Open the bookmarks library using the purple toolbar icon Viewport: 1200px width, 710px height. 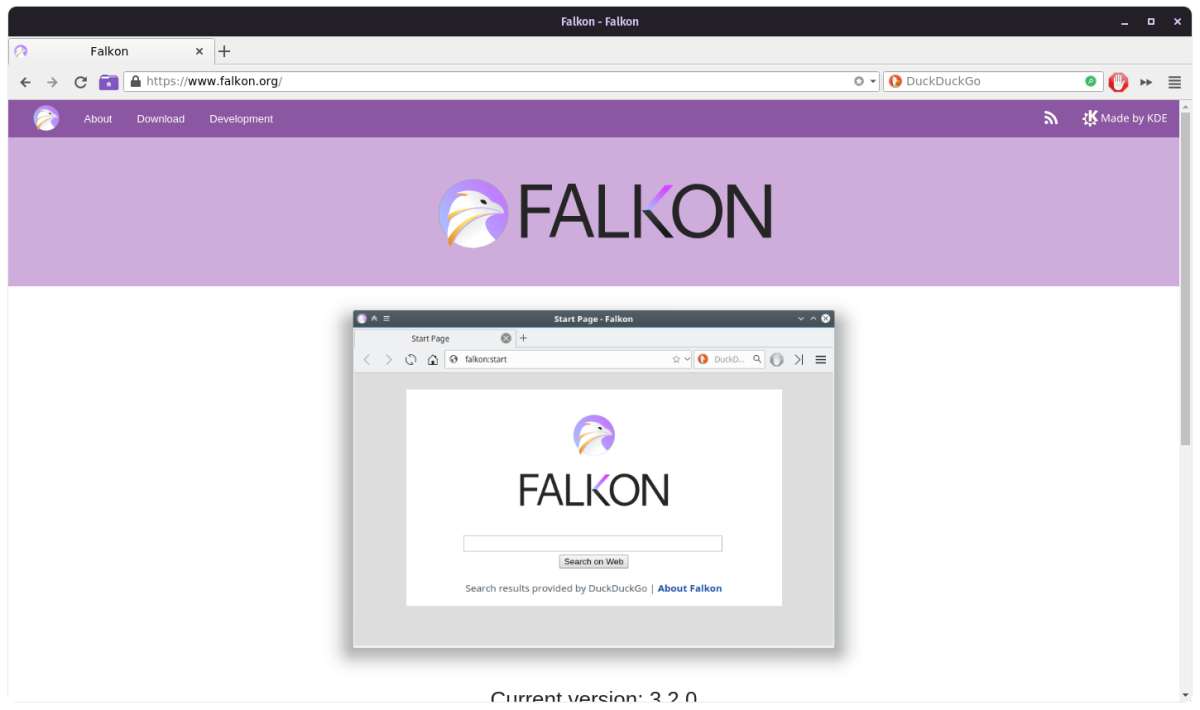click(108, 82)
